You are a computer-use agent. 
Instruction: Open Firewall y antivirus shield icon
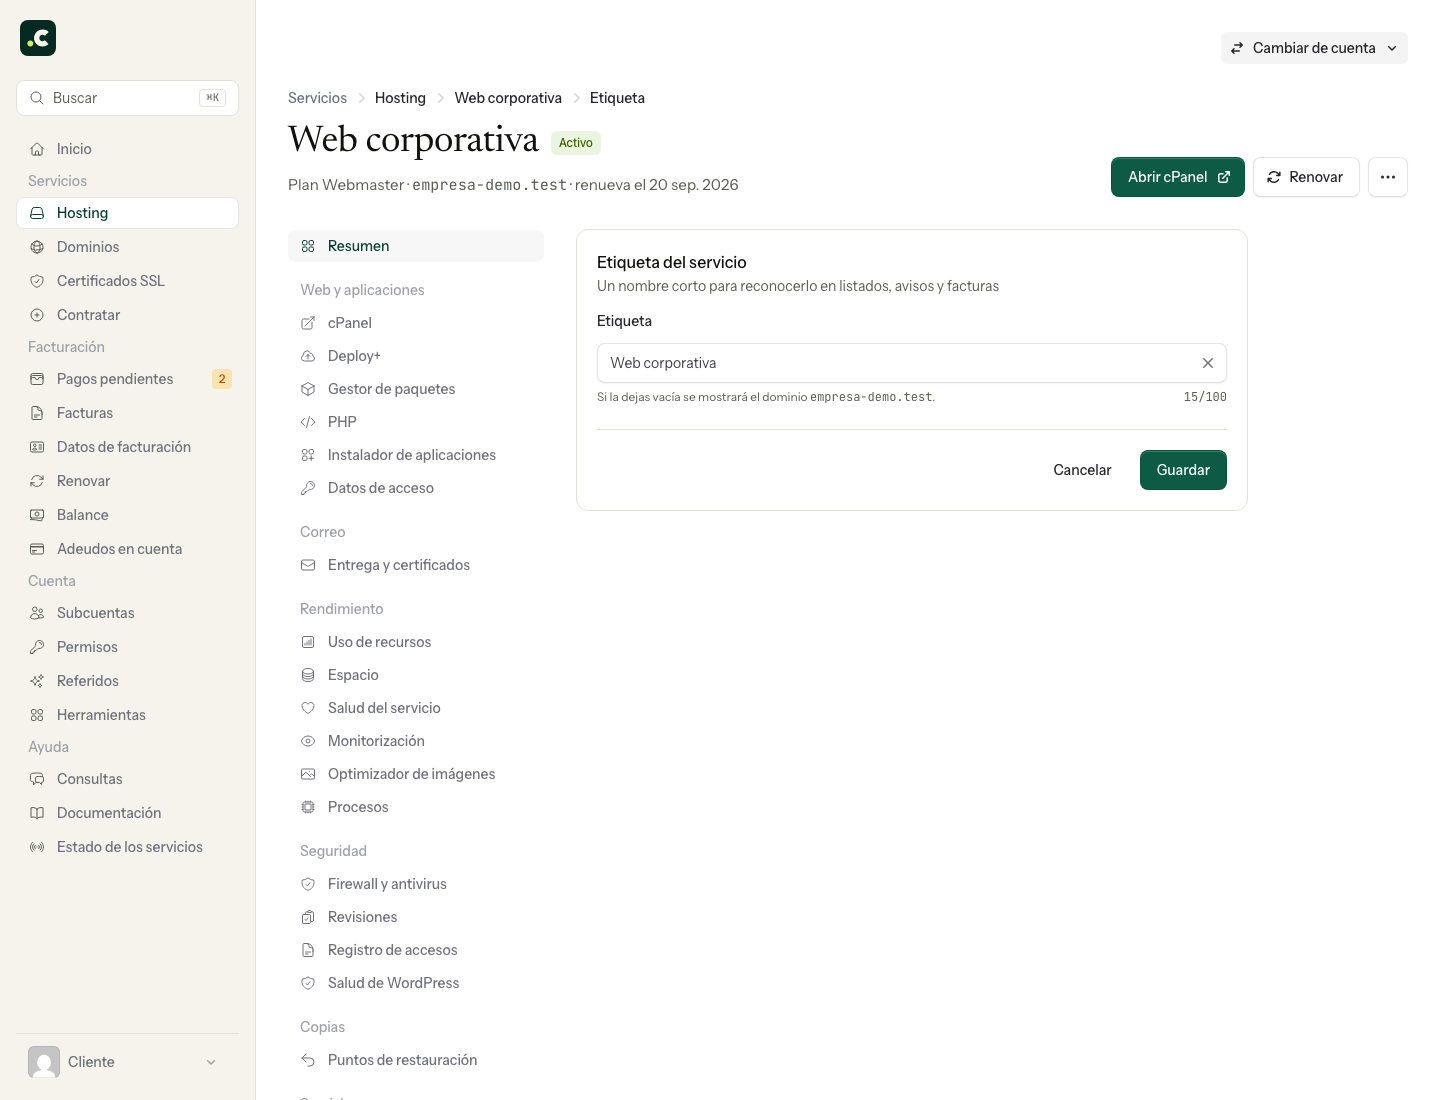308,884
